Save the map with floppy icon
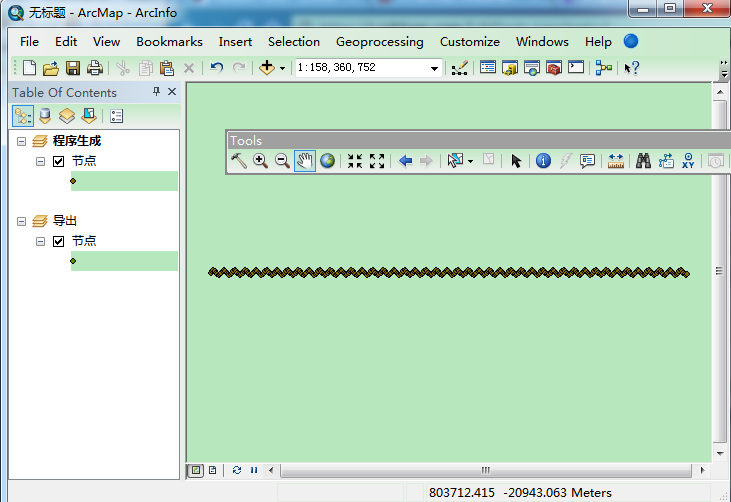Image resolution: width=731 pixels, height=502 pixels. pos(73,68)
